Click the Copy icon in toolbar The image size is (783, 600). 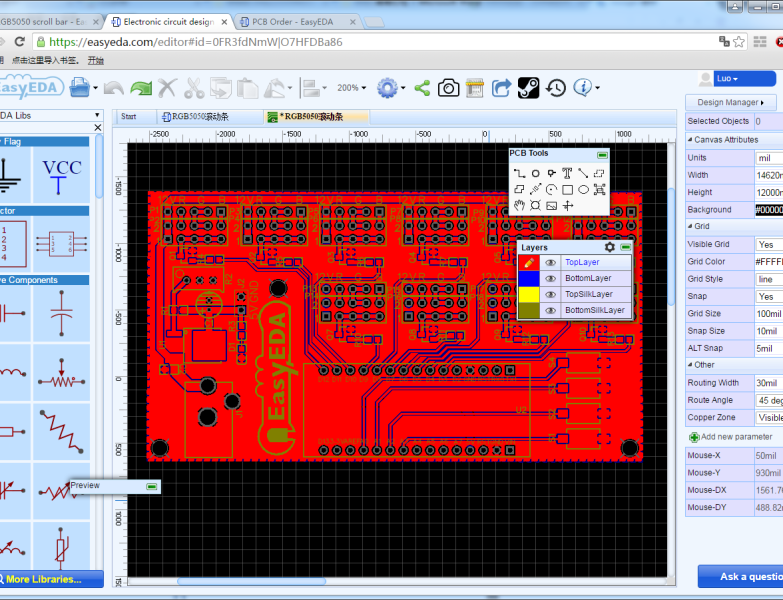tap(221, 88)
